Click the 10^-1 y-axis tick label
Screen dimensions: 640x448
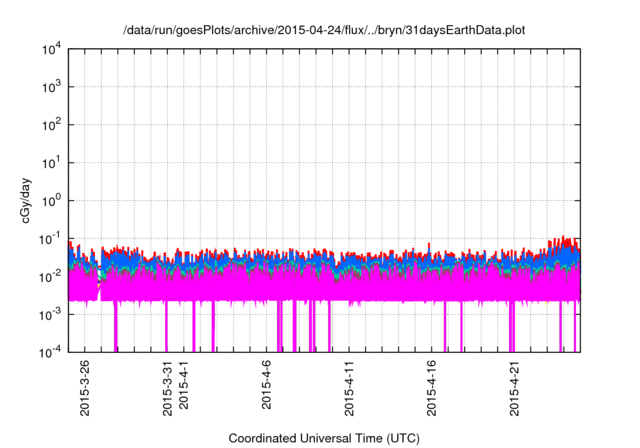50,239
